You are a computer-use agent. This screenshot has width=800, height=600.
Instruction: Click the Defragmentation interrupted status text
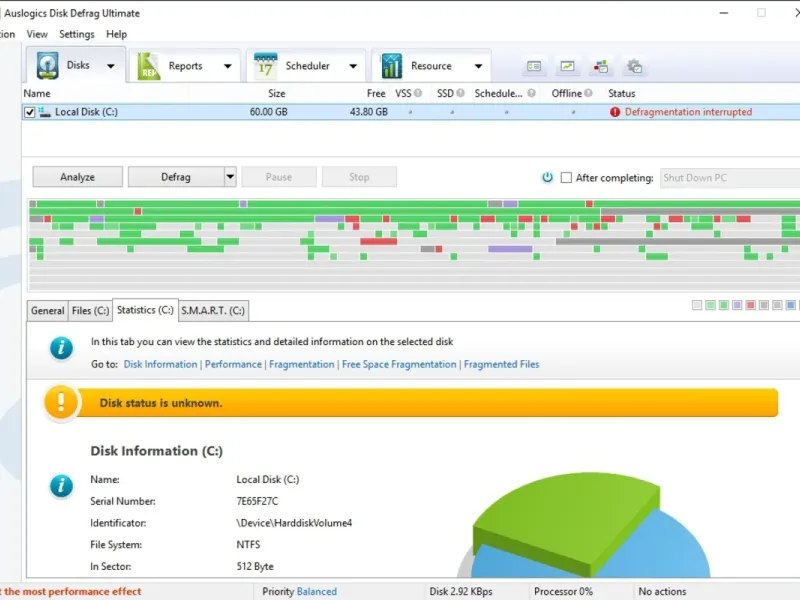click(688, 112)
